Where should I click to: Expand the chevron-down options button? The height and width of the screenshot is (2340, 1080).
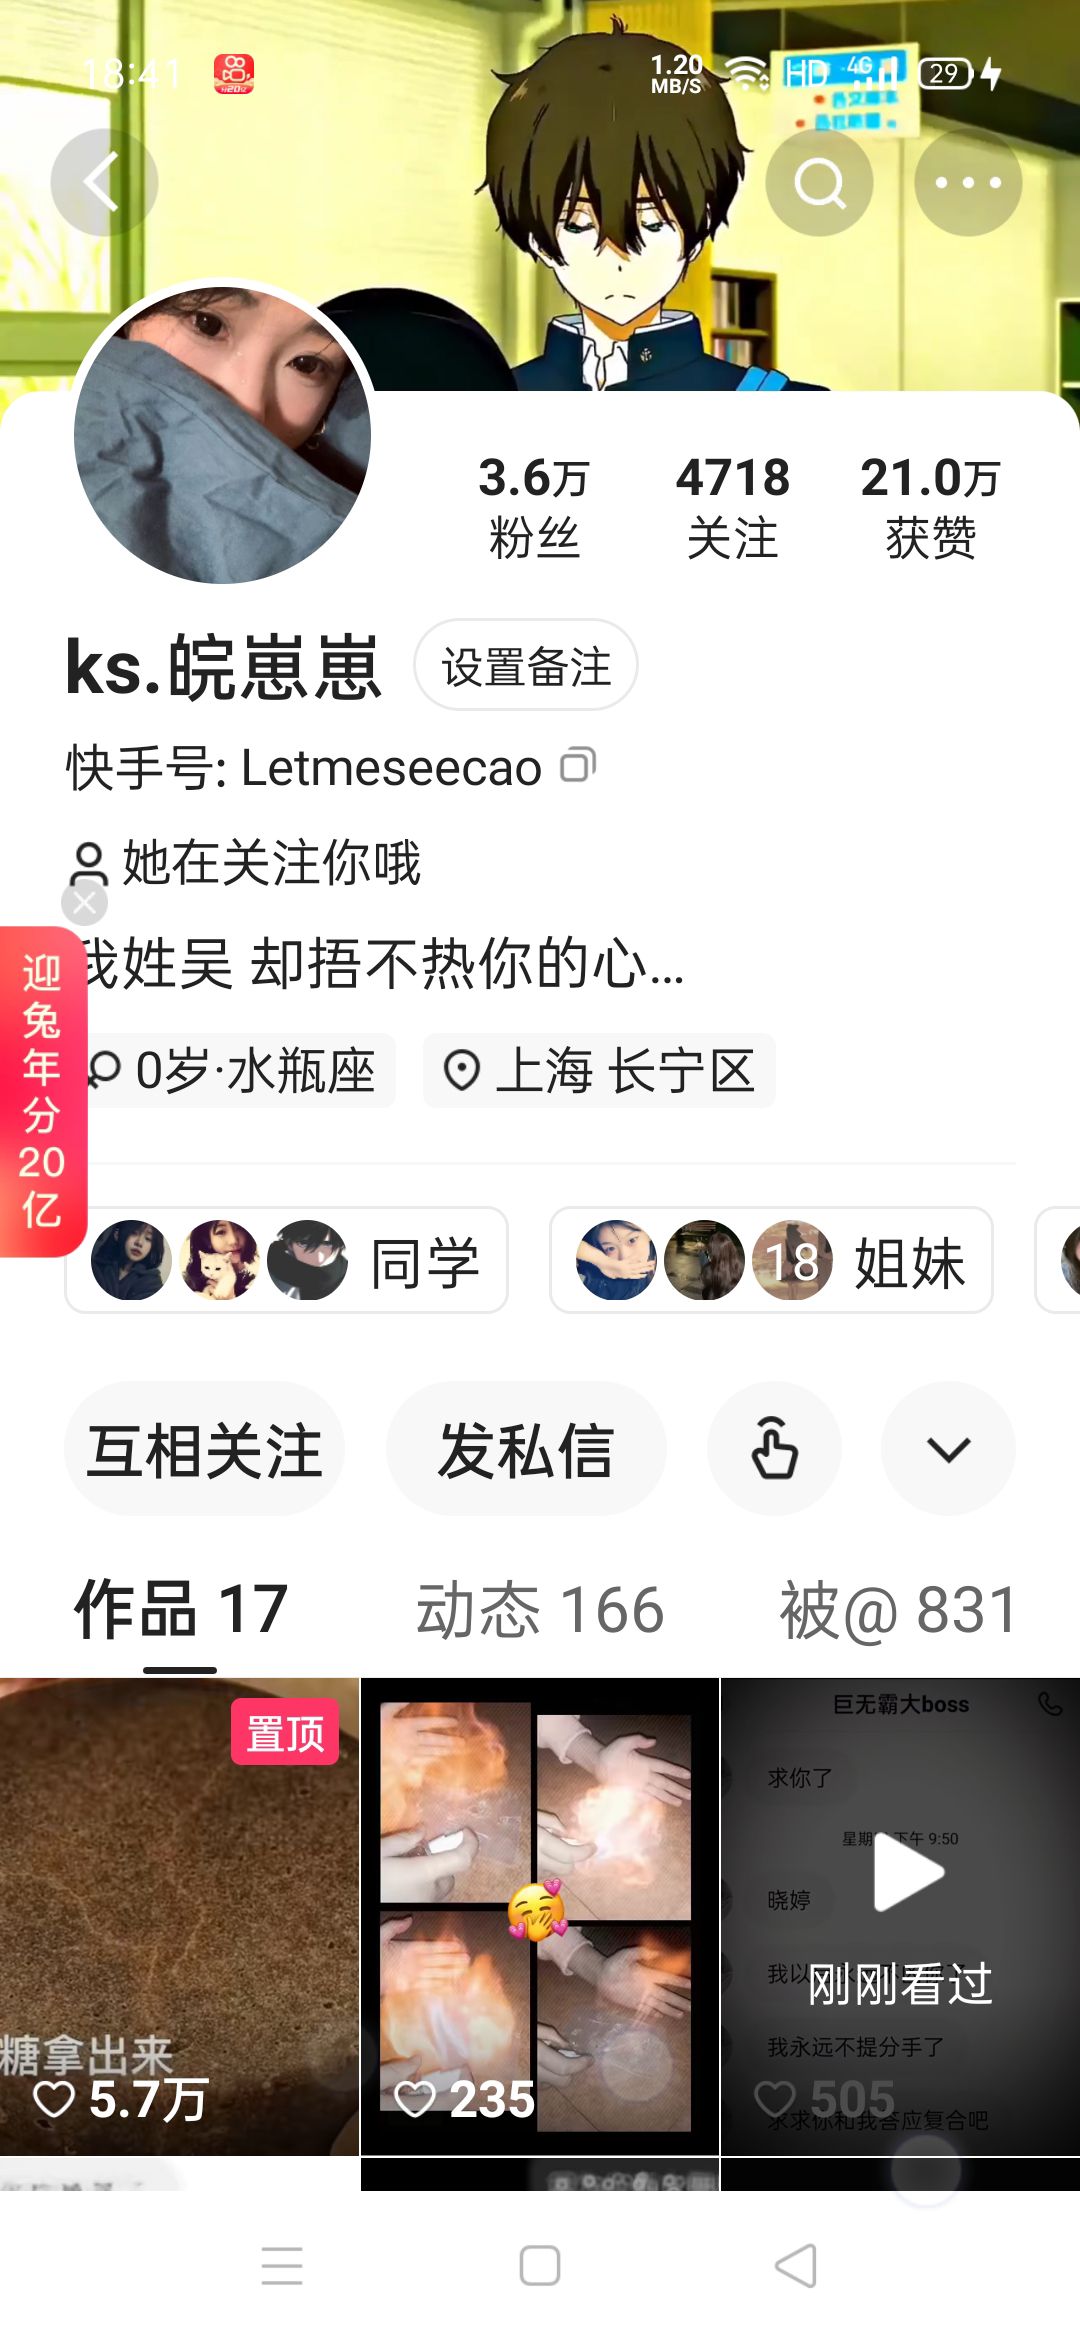click(x=948, y=1448)
